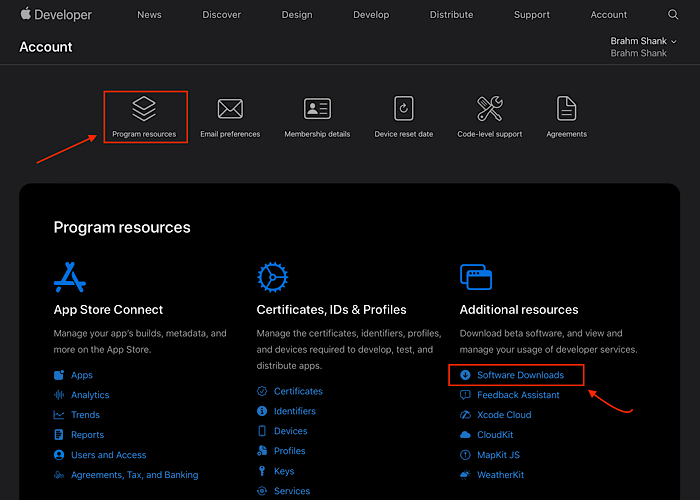
Task: Open the Support menu item
Action: point(532,15)
